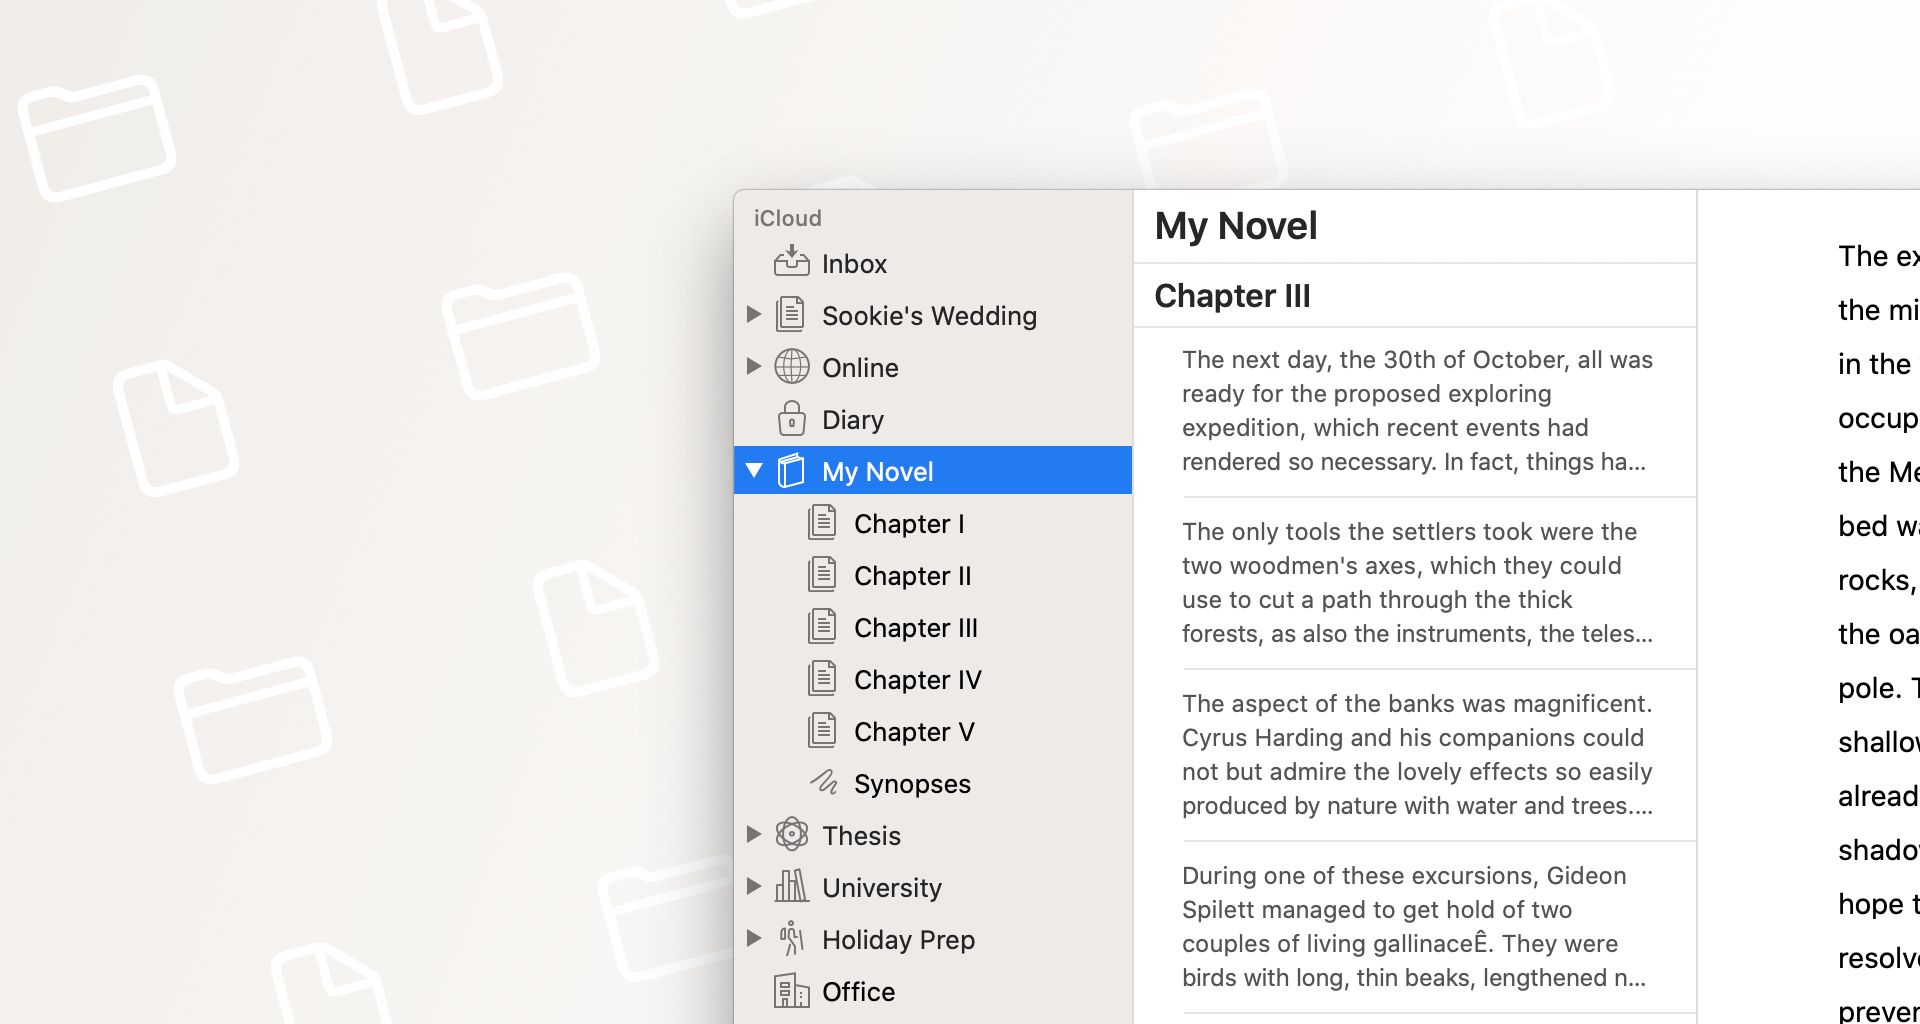Select Chapter IV in the sidebar
Screen dimensions: 1920x1024
tap(918, 679)
